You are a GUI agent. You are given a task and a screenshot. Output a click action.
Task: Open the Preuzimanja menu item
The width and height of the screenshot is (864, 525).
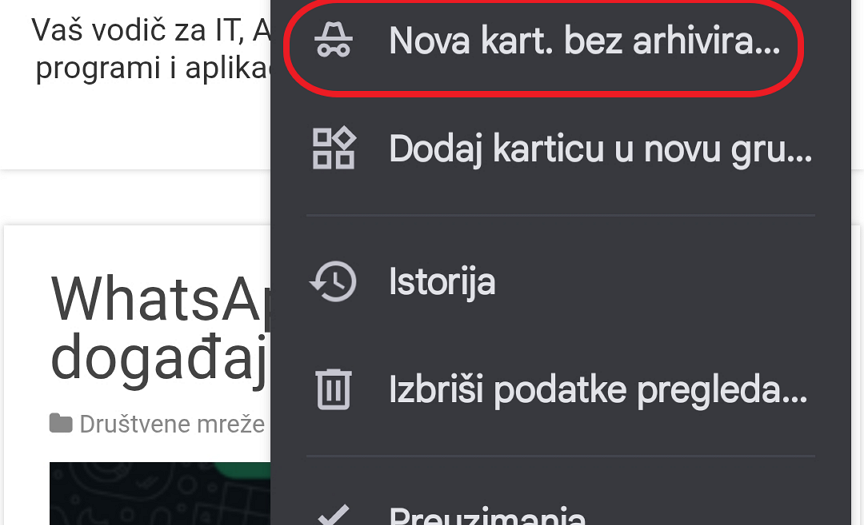pos(486,517)
